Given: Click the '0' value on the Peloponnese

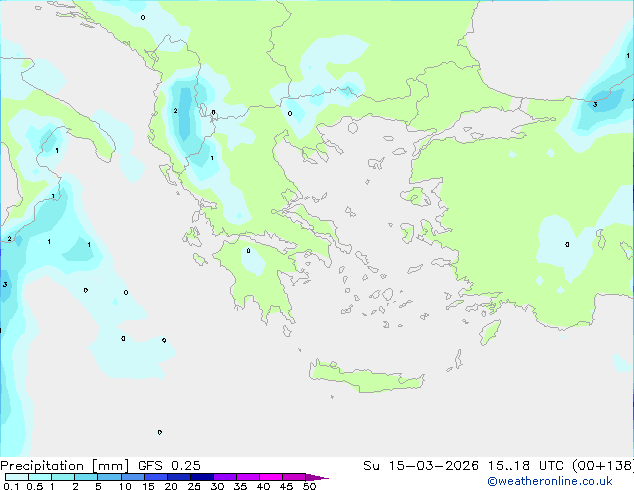Looking at the screenshot, I should pyautogui.click(x=248, y=251).
